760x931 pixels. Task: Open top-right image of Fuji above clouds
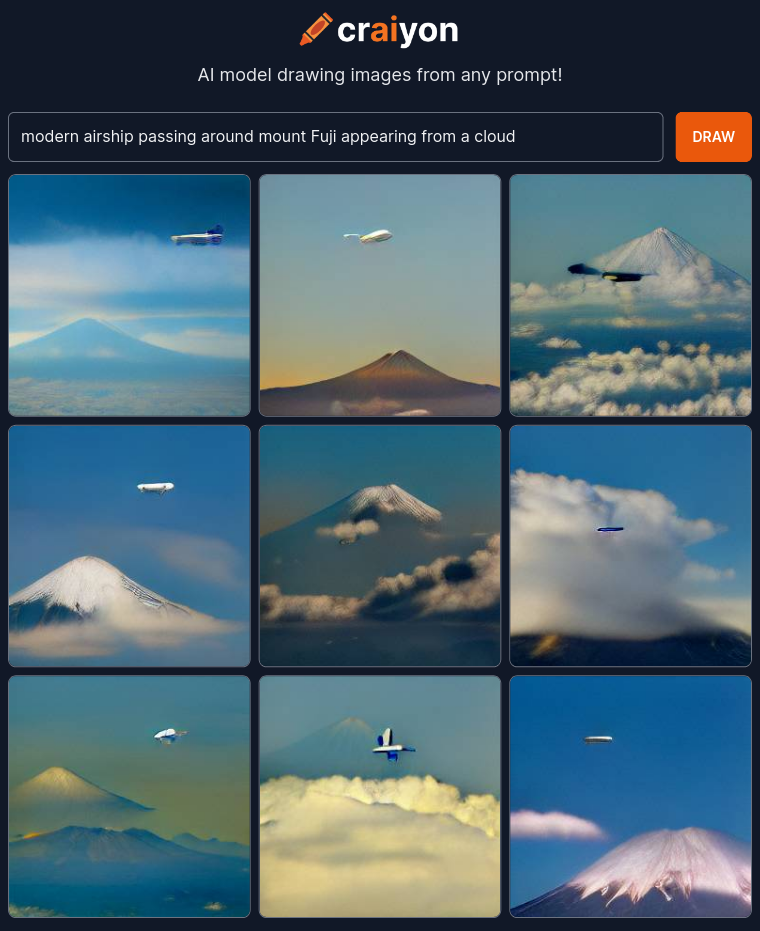tap(631, 295)
